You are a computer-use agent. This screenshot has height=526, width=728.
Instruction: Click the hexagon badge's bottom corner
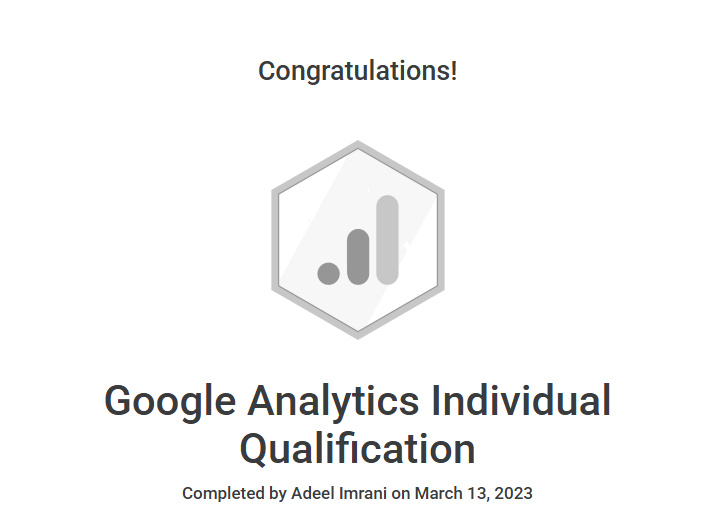(358, 335)
